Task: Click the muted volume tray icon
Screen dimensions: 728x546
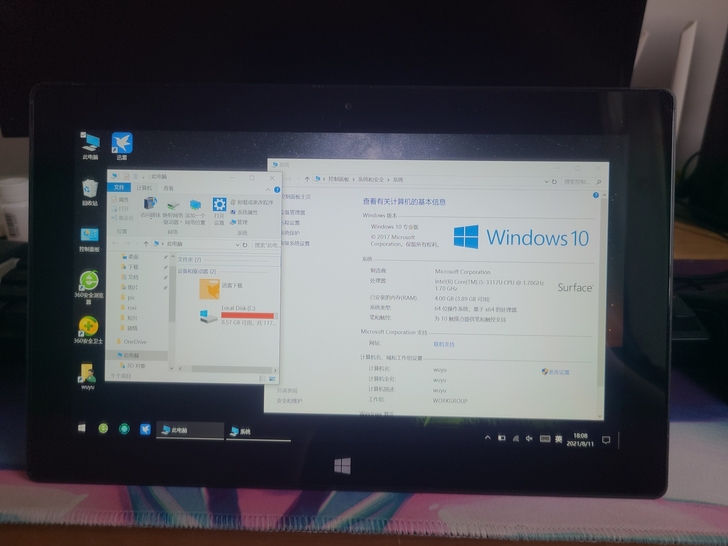Action: pos(529,438)
